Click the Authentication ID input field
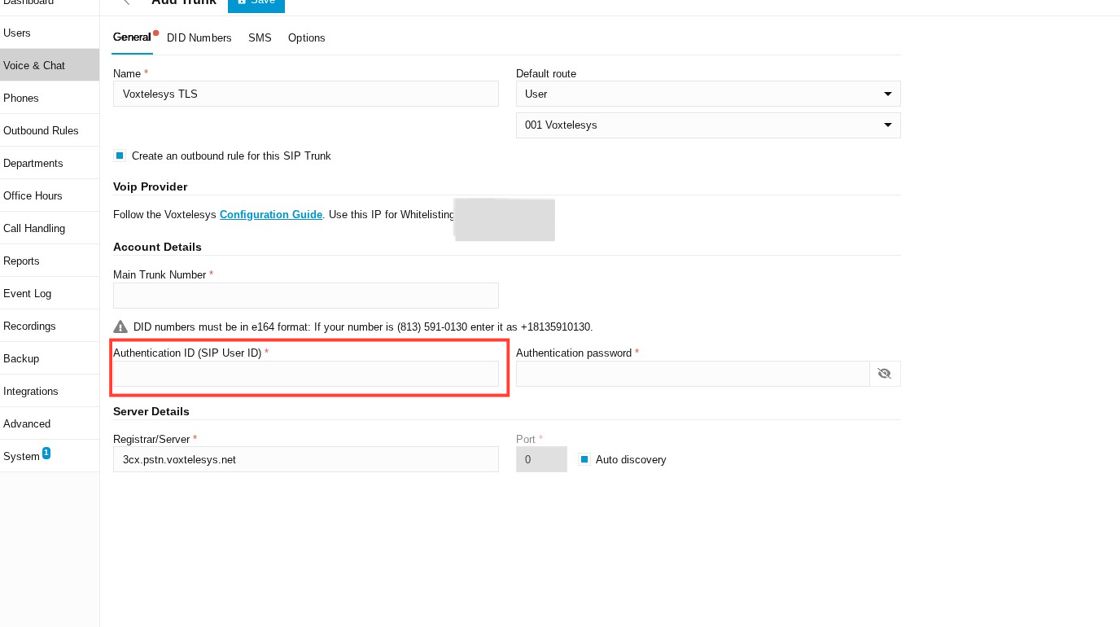This screenshot has width=1120, height=627. tap(306, 373)
